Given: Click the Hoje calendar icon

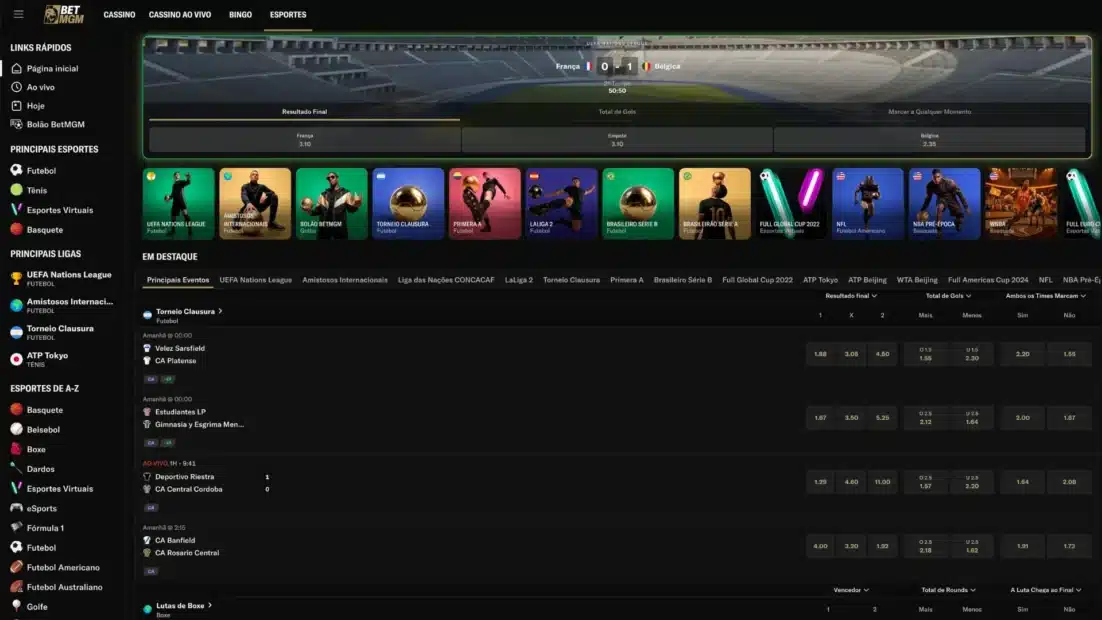Looking at the screenshot, I should [16, 105].
